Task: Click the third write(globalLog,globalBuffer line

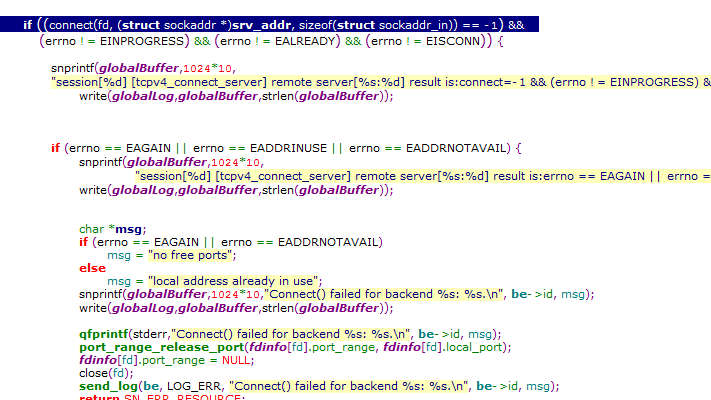Action: tap(236, 308)
